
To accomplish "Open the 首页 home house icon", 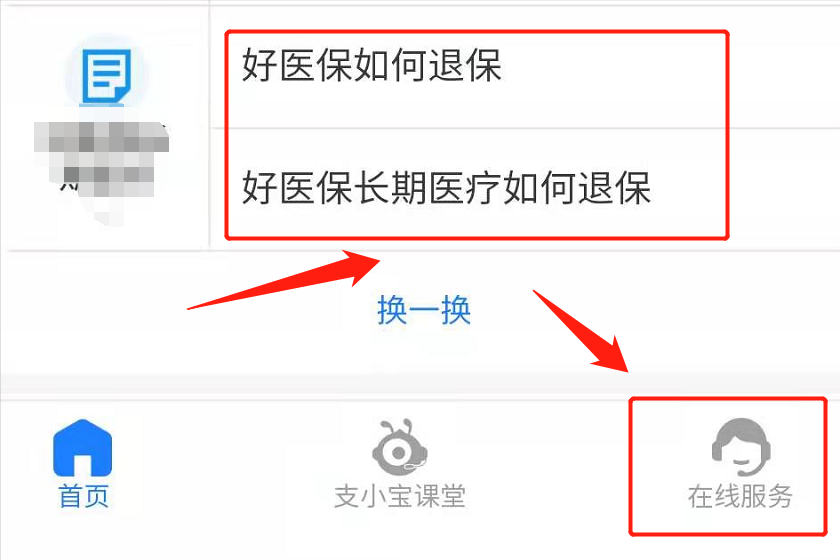I will (82, 448).
